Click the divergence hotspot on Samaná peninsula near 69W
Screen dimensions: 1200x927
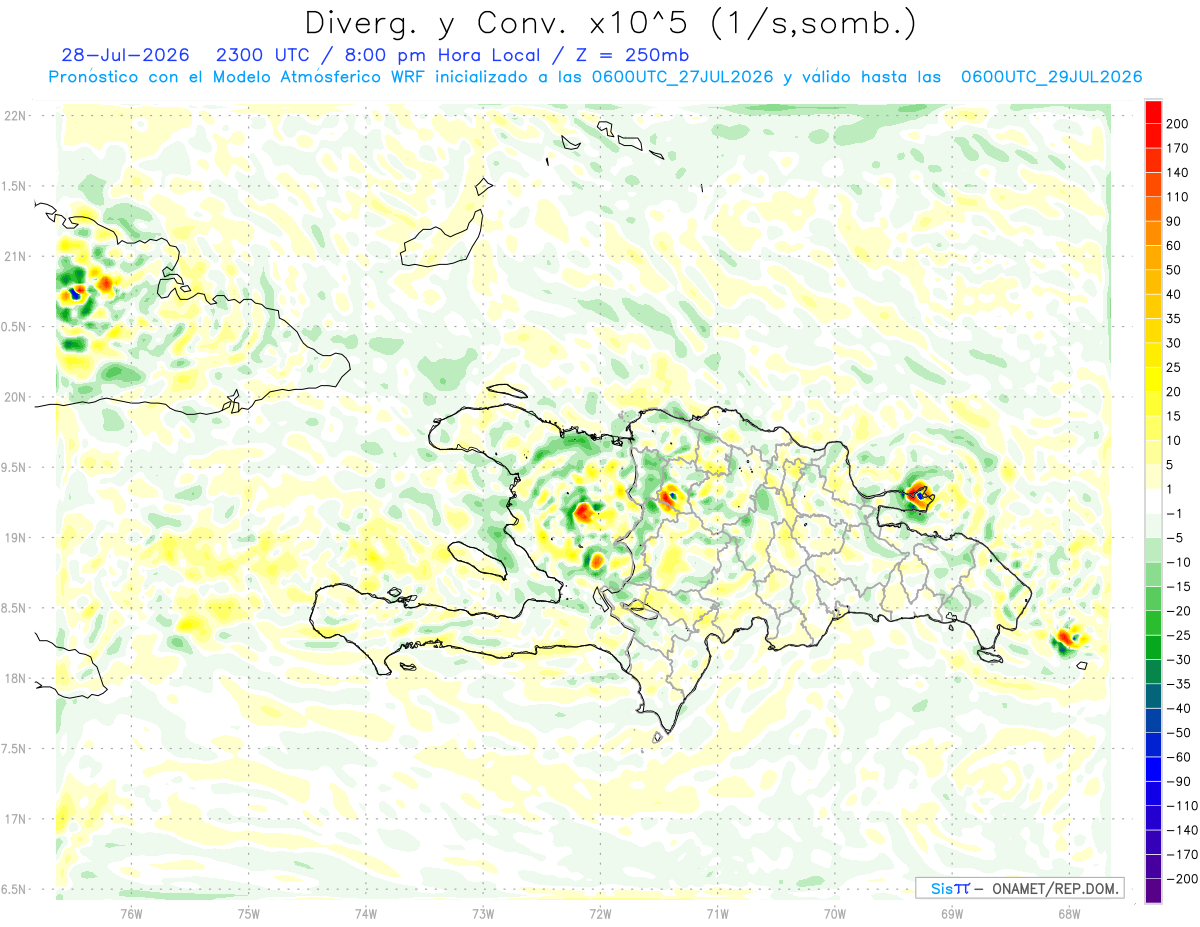918,493
